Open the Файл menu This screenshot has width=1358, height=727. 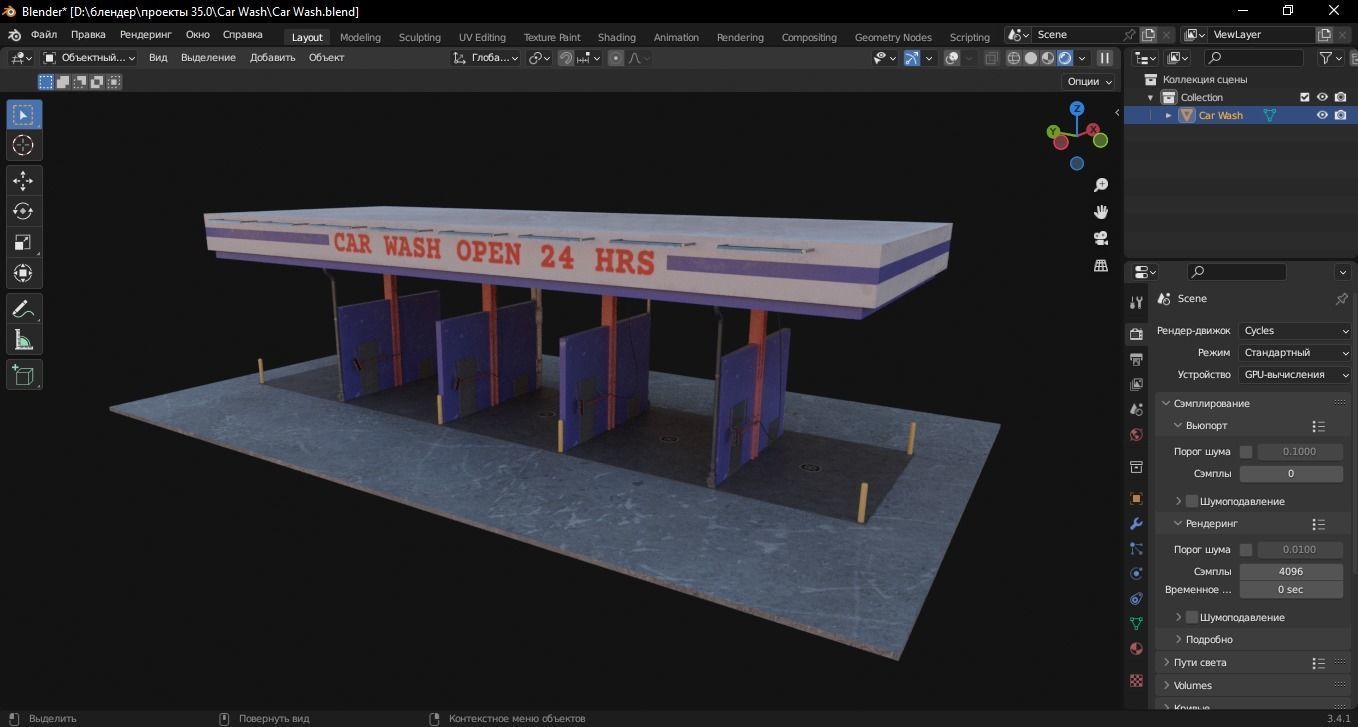[44, 35]
